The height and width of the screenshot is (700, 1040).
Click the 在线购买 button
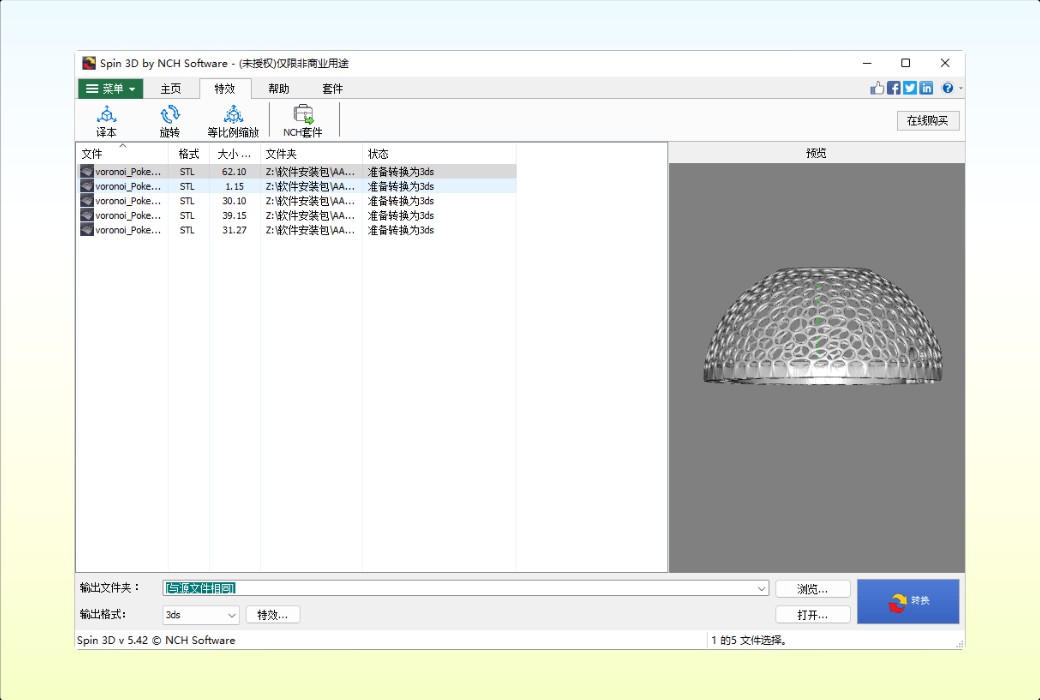click(x=928, y=121)
